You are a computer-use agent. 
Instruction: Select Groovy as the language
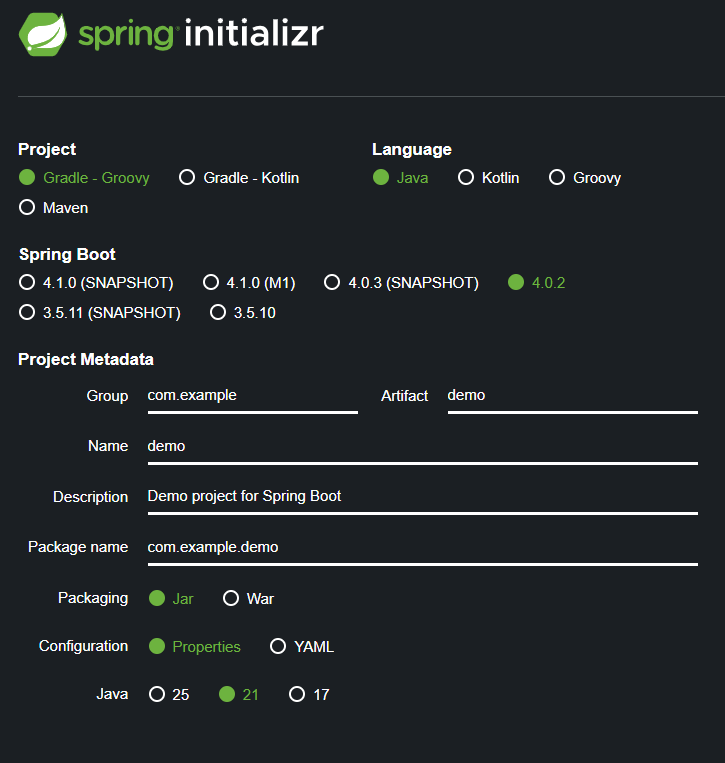pyautogui.click(x=585, y=178)
